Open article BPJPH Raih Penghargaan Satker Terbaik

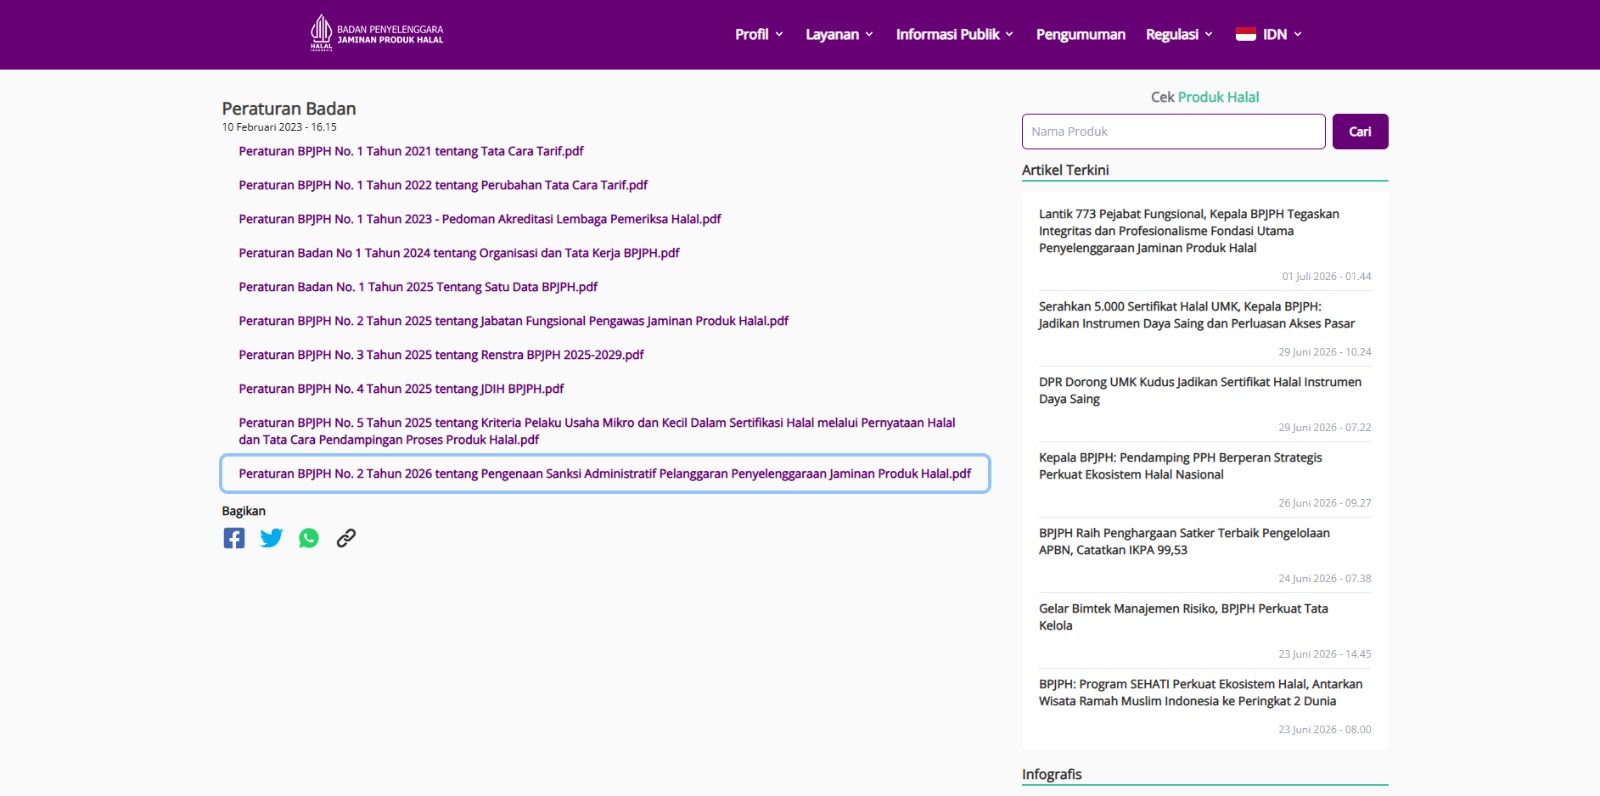(1184, 541)
